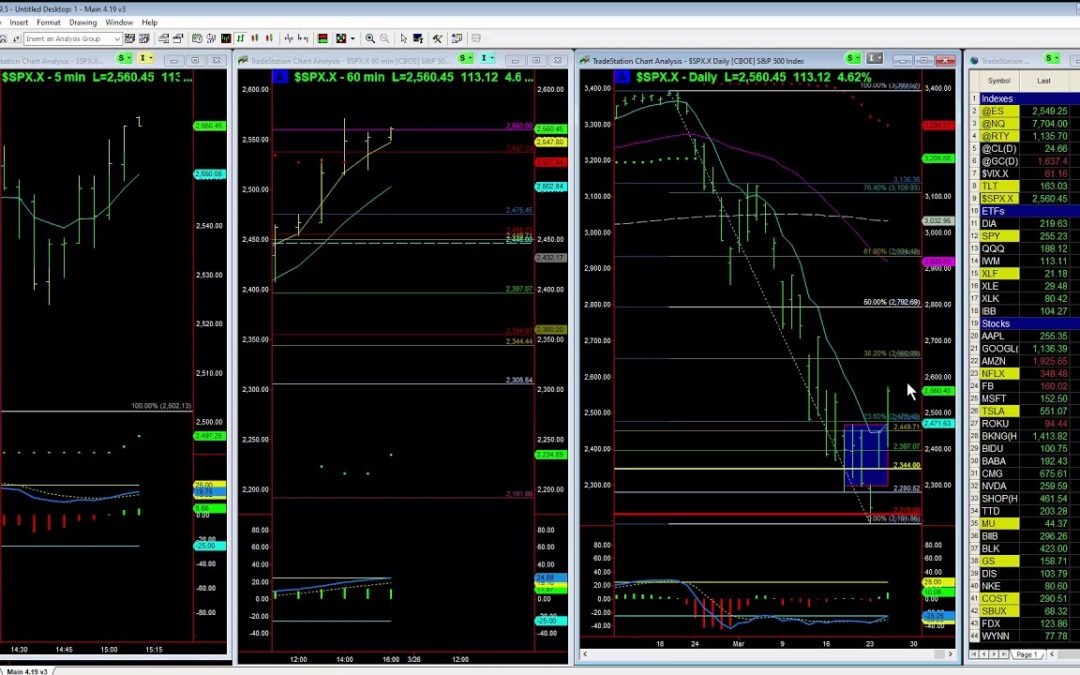Click the red-green market depth toolbar icon
1080x675 pixels.
(322, 39)
